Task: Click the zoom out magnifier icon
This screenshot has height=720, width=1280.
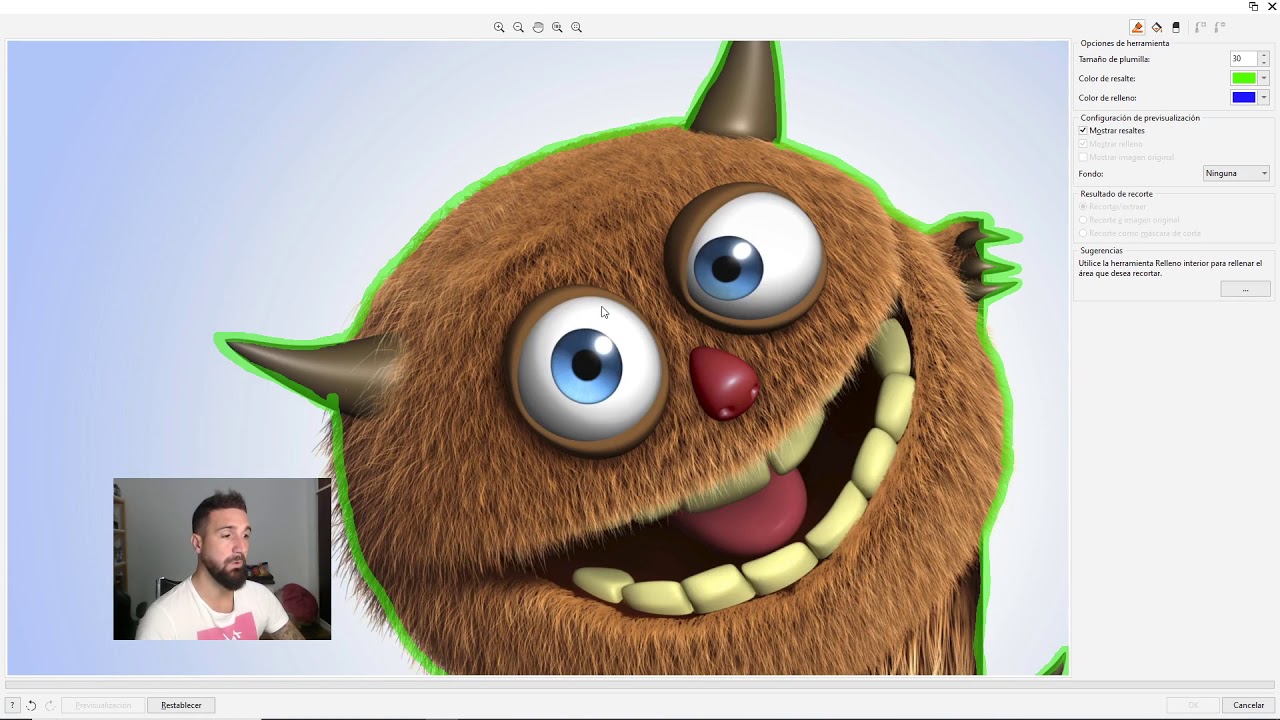Action: pyautogui.click(x=518, y=27)
